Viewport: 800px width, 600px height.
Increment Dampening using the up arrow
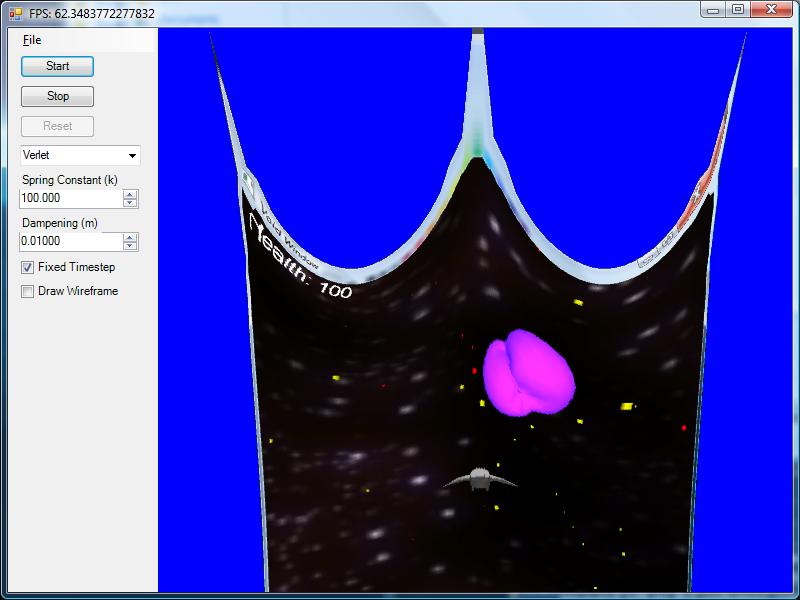click(x=130, y=236)
